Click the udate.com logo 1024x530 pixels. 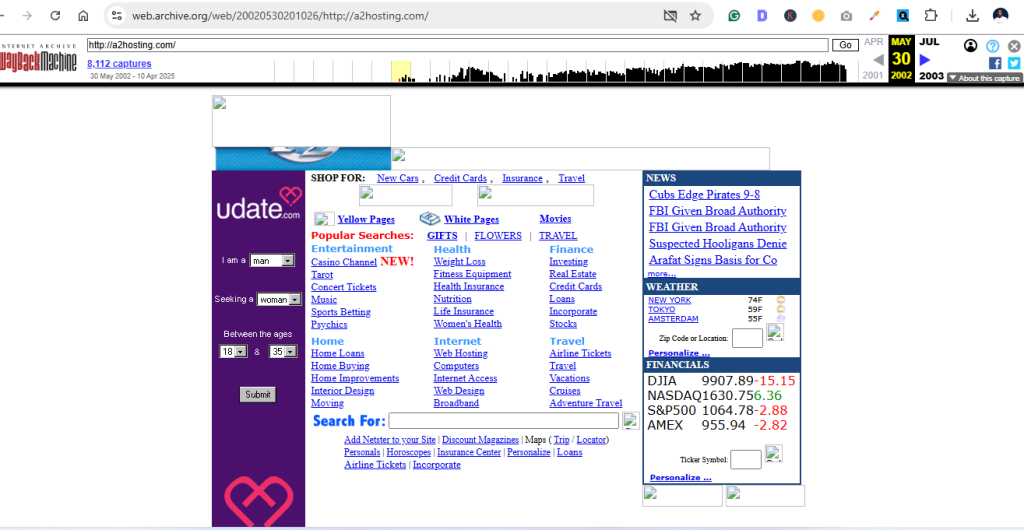[259, 204]
